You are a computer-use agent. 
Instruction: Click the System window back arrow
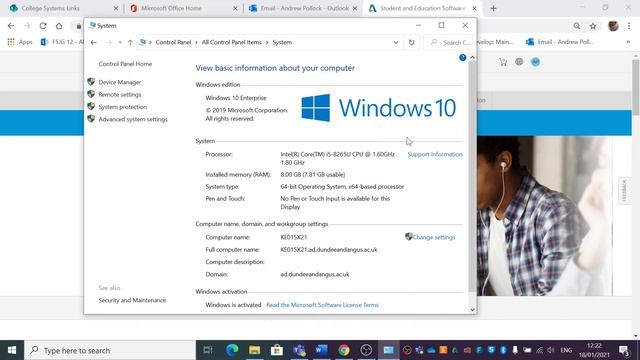93,42
